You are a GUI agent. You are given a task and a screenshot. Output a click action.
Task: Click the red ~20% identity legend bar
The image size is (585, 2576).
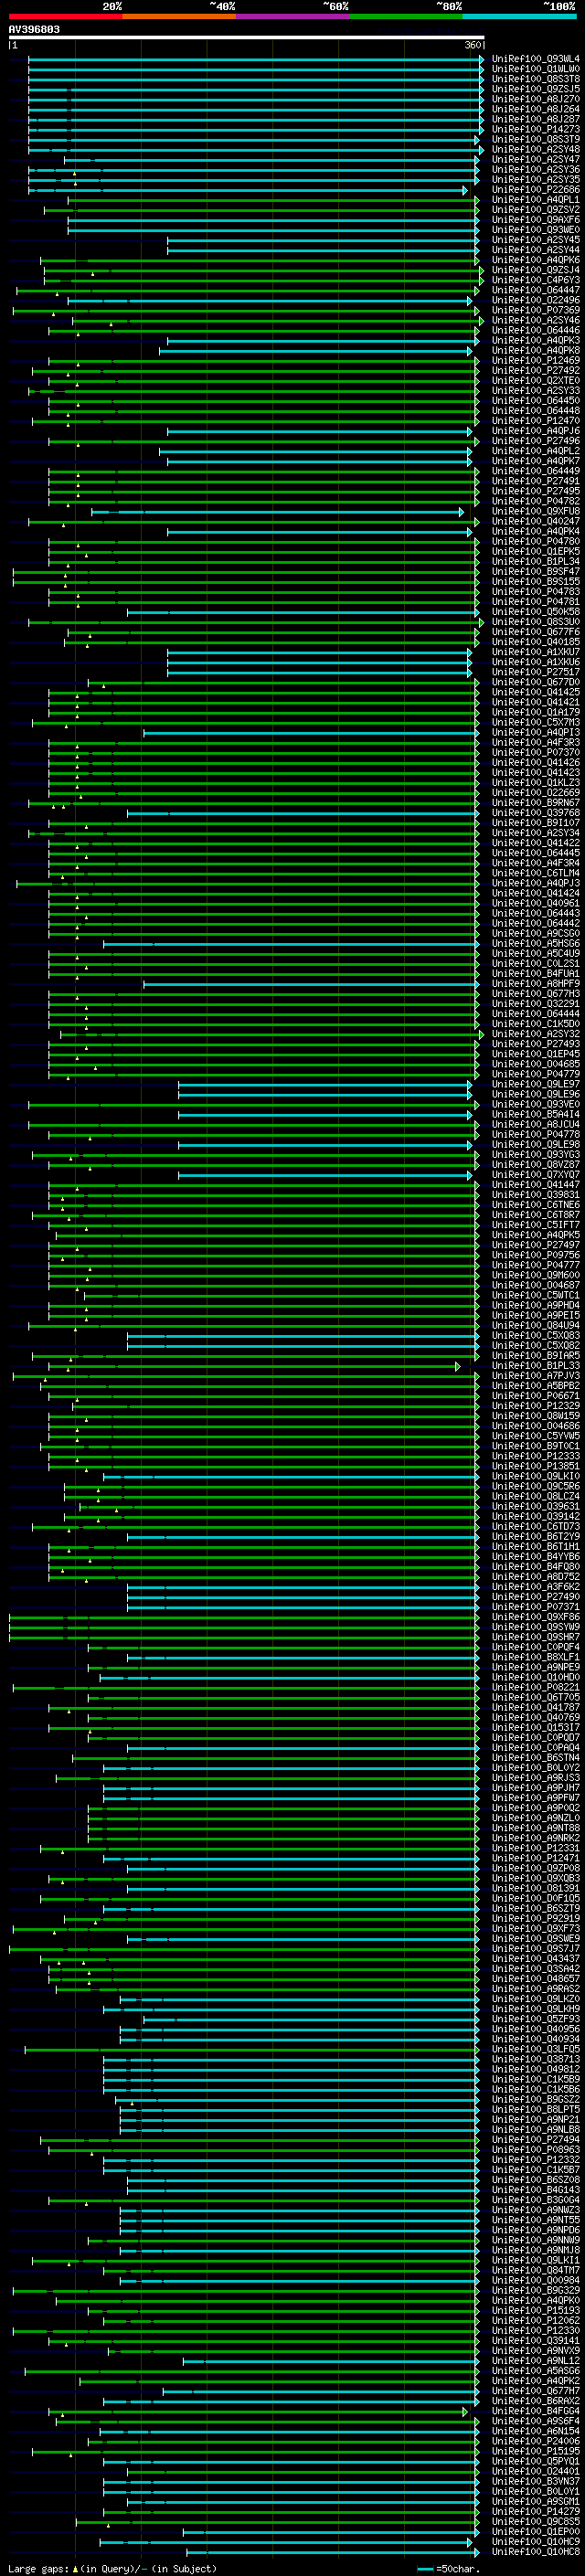click(65, 16)
